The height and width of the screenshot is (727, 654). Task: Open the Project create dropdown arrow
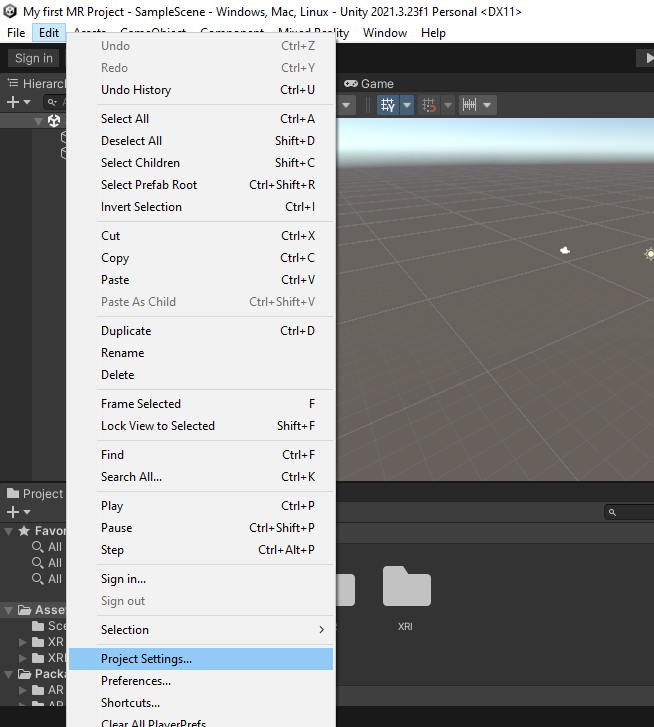pyautogui.click(x=27, y=512)
